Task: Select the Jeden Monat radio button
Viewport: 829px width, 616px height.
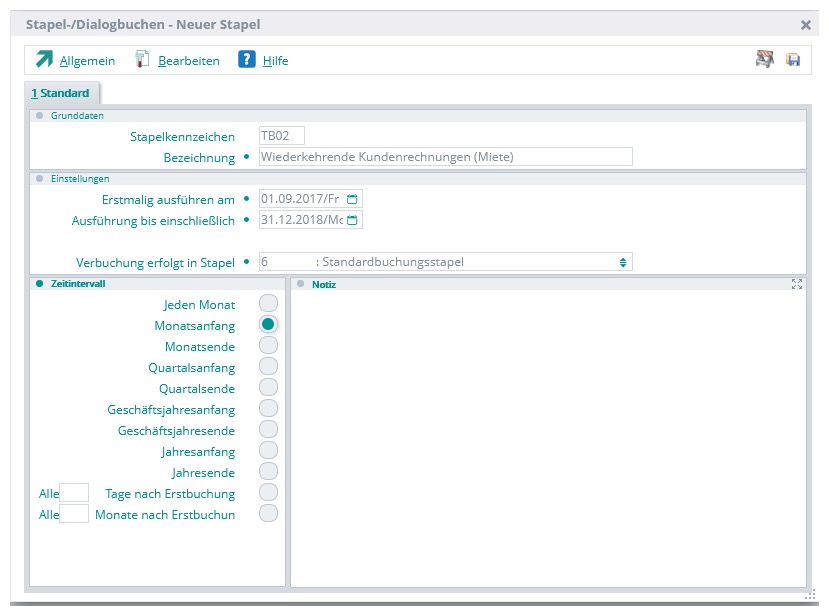Action: tap(268, 303)
